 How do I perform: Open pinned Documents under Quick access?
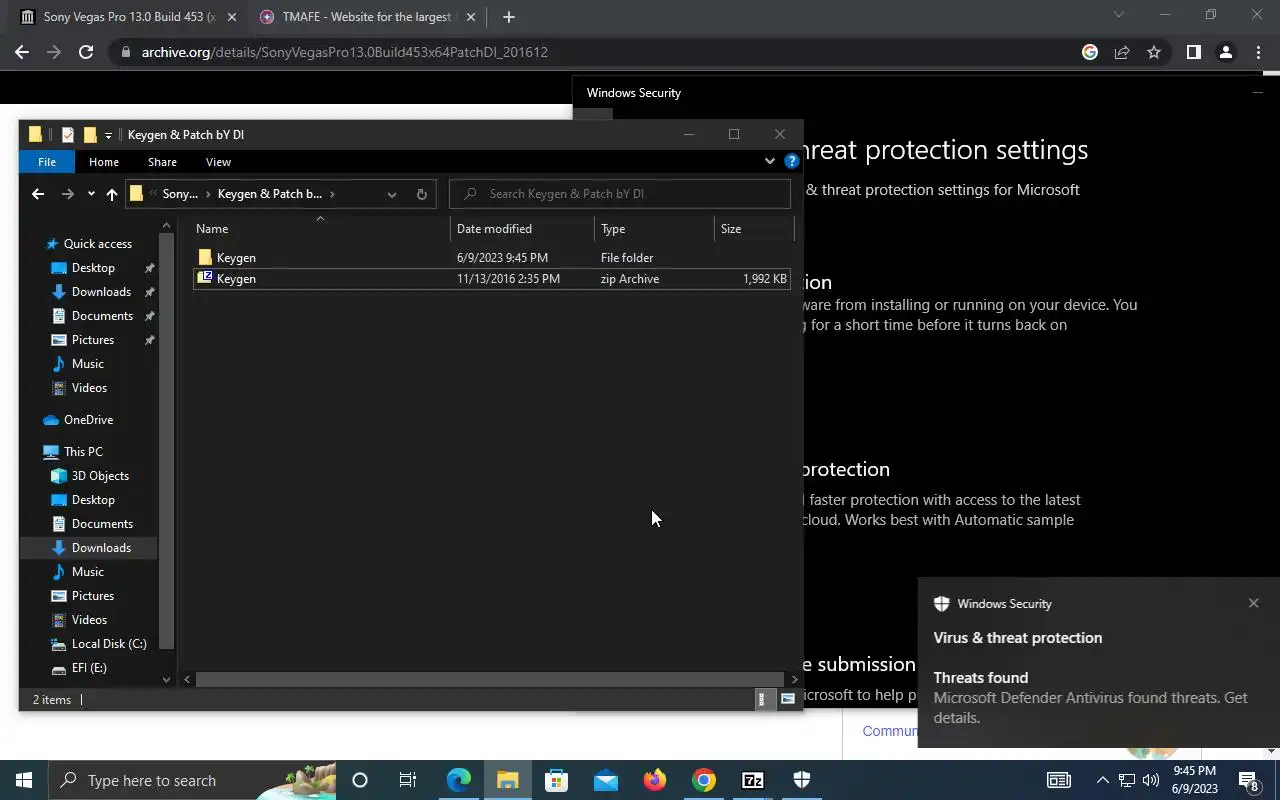coord(102,316)
